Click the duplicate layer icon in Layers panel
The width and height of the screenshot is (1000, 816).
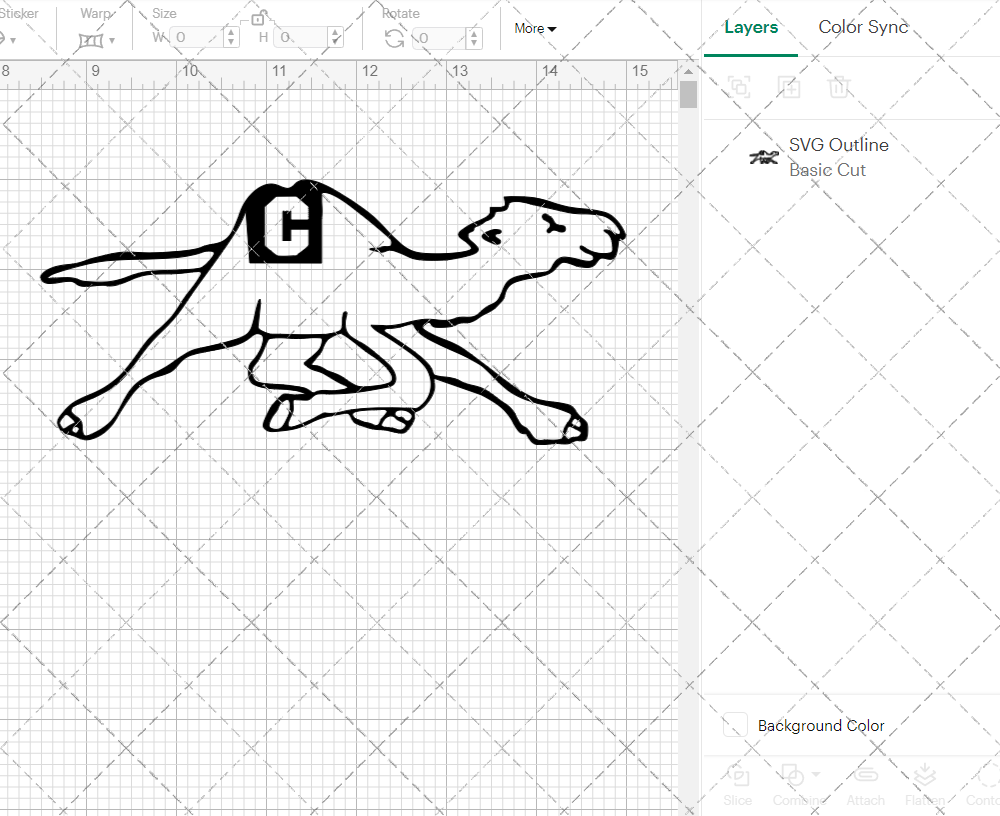[739, 87]
